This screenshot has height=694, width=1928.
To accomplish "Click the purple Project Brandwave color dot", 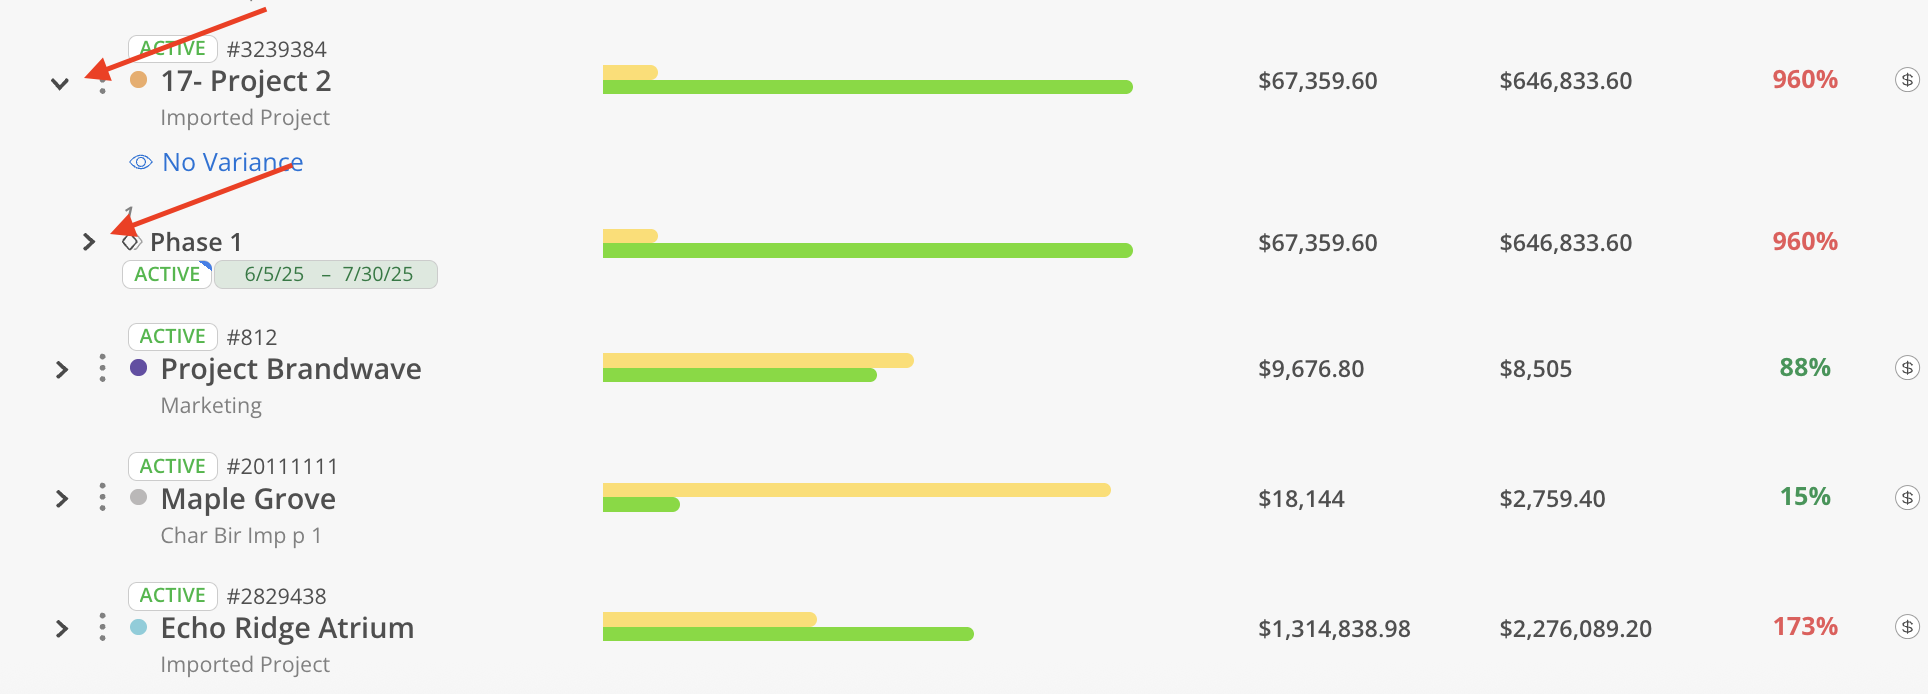I will (x=139, y=368).
